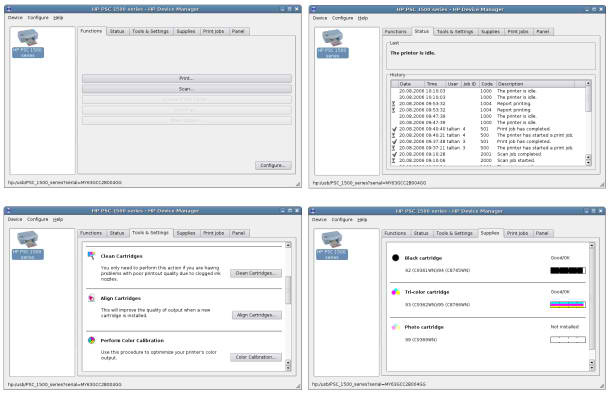Image resolution: width=610 pixels, height=394 pixels.
Task: Open Panel tab in the Status window
Action: tap(543, 32)
